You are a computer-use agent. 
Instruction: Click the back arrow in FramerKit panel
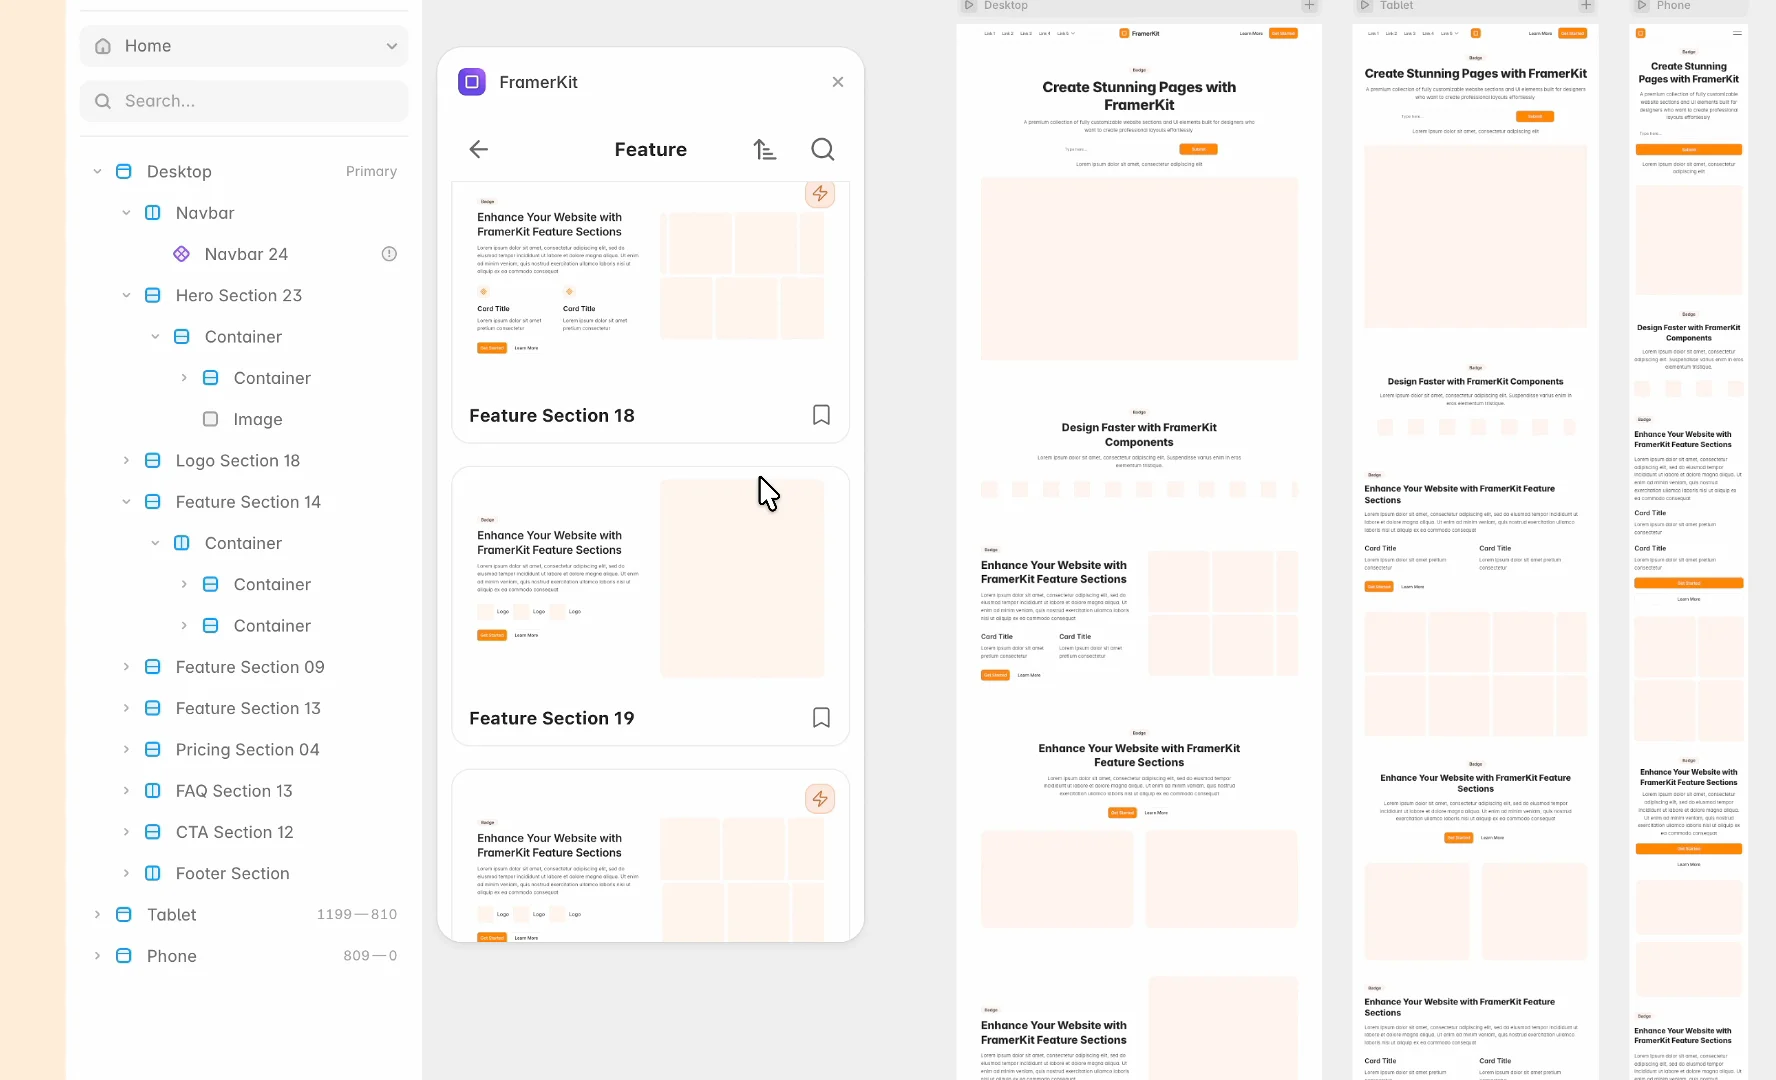478,150
